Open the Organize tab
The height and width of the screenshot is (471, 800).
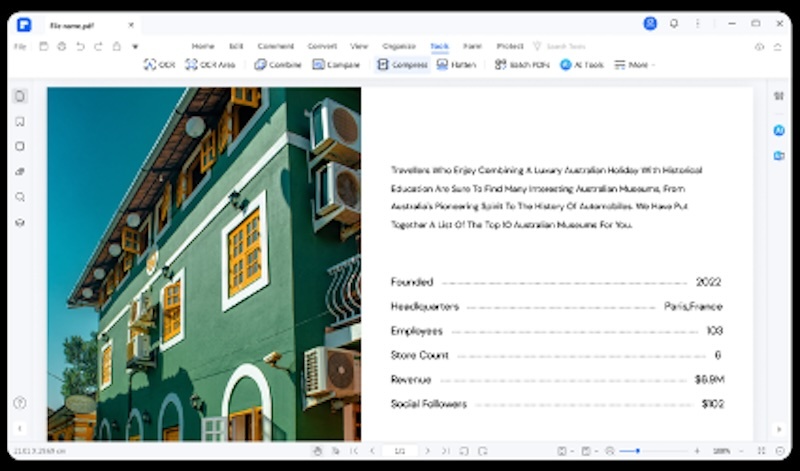pyautogui.click(x=399, y=46)
